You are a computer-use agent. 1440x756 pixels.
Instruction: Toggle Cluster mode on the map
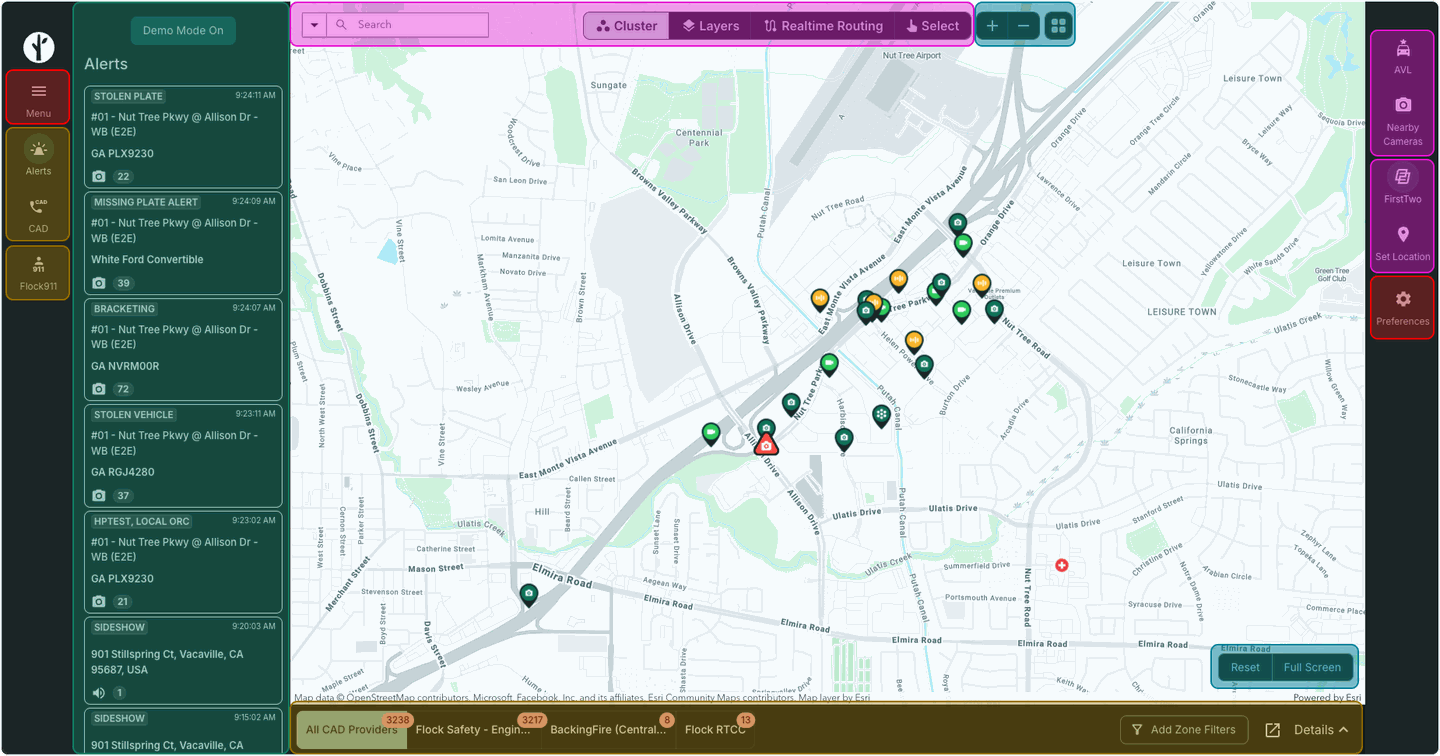click(x=627, y=26)
